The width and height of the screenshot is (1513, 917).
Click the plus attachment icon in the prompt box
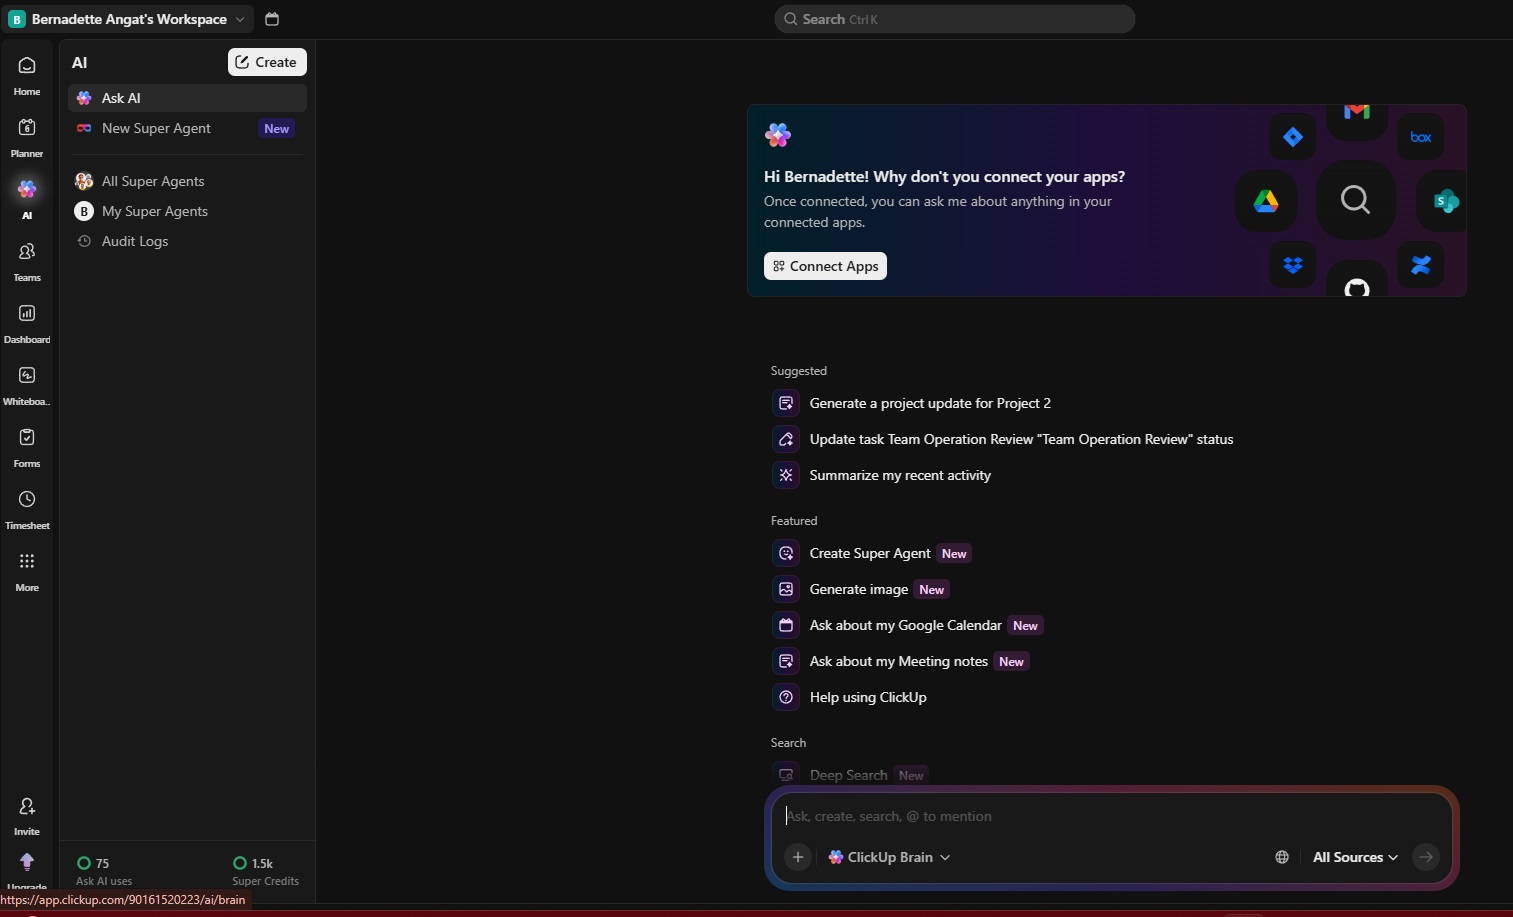click(x=798, y=857)
